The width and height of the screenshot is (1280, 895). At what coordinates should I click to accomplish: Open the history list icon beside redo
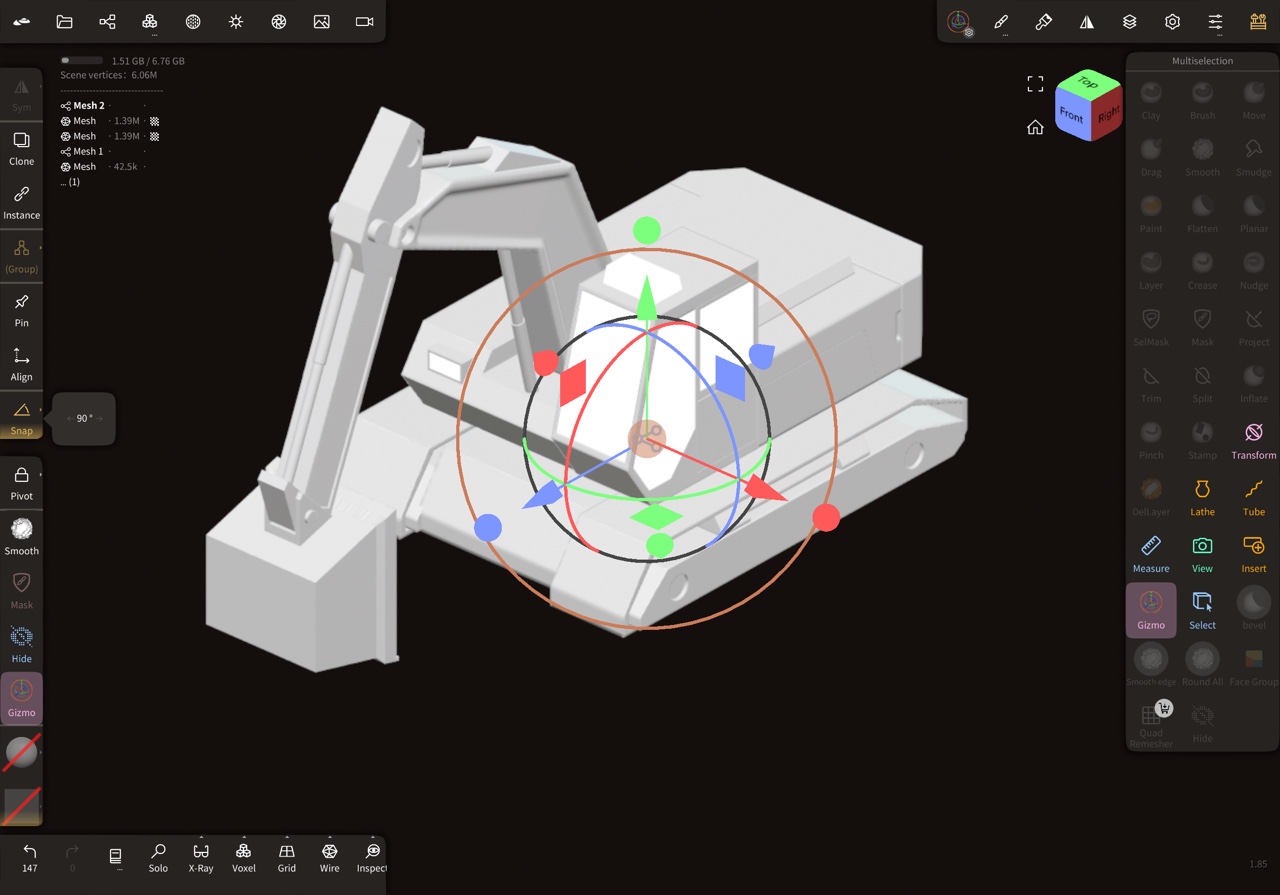(115, 858)
